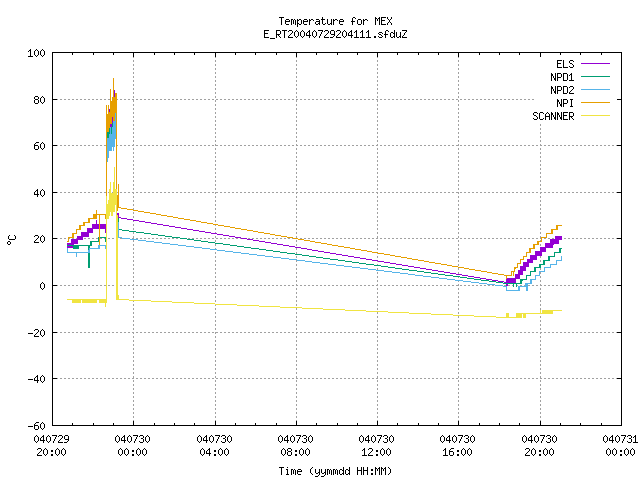
Task: Click the y-axis label -40
Action: (36, 379)
